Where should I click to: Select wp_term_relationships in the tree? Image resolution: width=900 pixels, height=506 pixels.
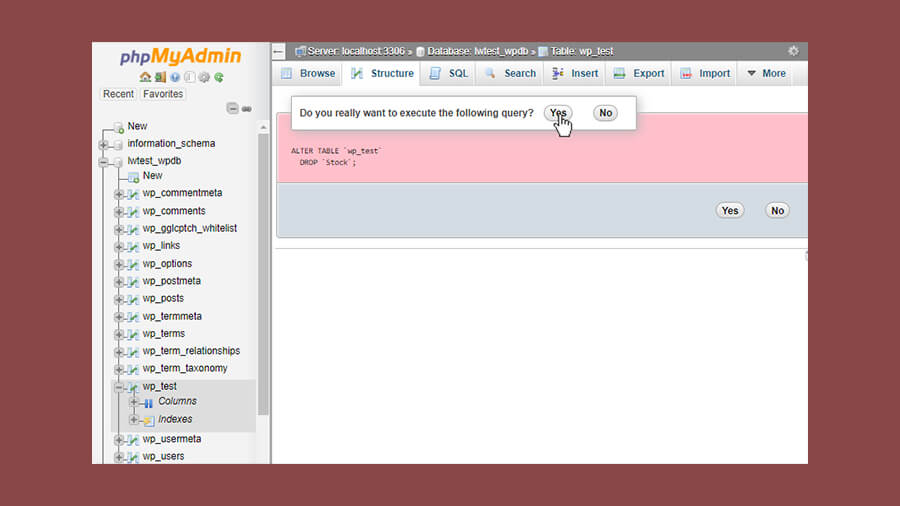click(x=191, y=351)
